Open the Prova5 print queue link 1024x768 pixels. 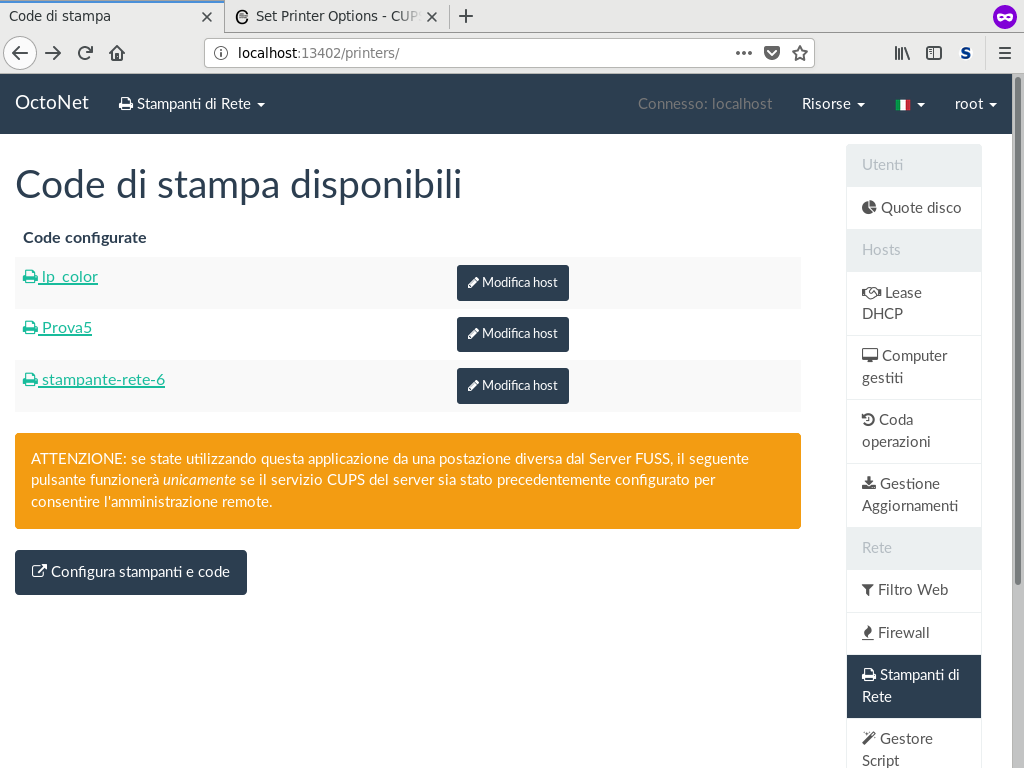(x=57, y=328)
